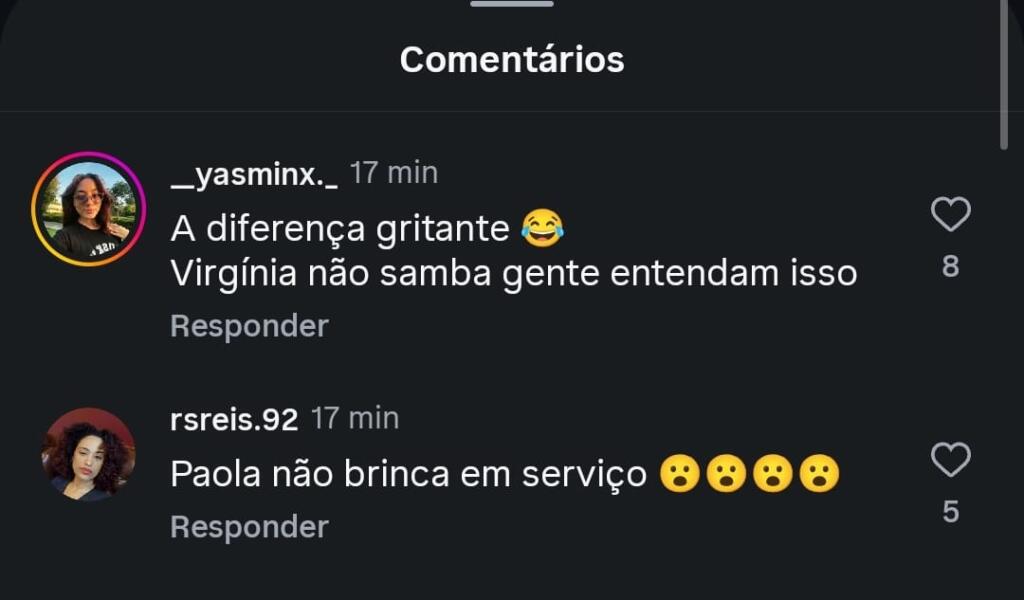Screen dimensions: 1024x600
Task: Click the Comentários heading
Action: 512,60
